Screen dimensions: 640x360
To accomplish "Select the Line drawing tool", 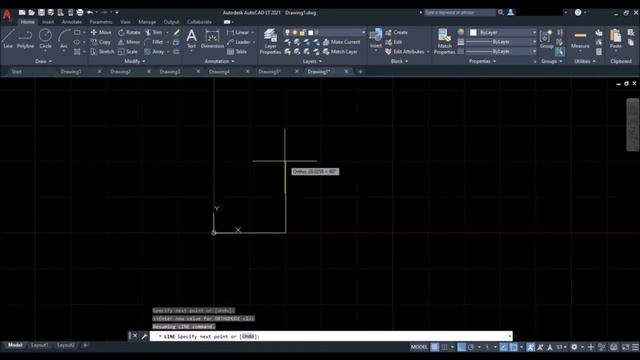I will (8, 39).
